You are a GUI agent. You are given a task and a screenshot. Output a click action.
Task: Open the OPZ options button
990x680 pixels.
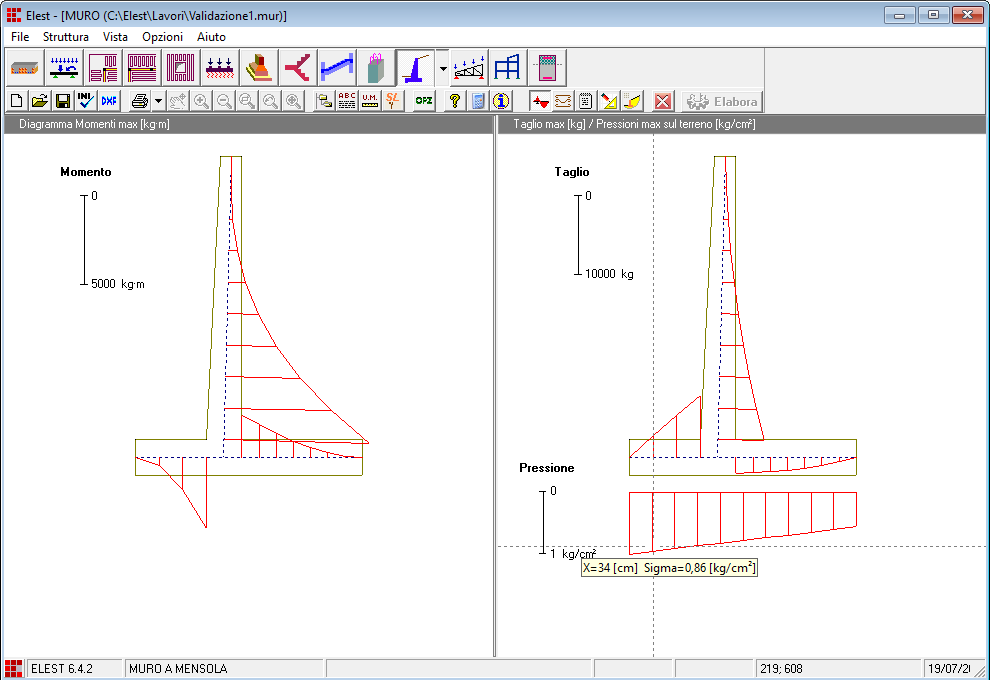click(424, 101)
